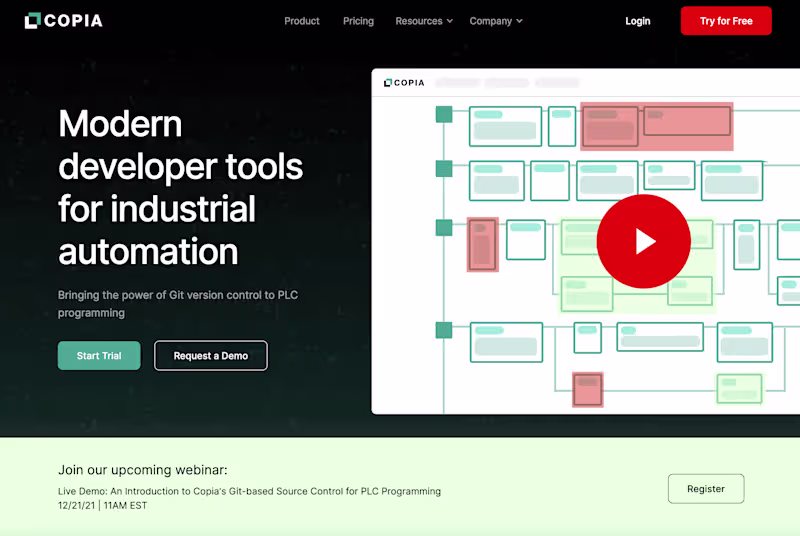The width and height of the screenshot is (800, 536).
Task: Click the Try for Free button
Action: pyautogui.click(x=726, y=21)
